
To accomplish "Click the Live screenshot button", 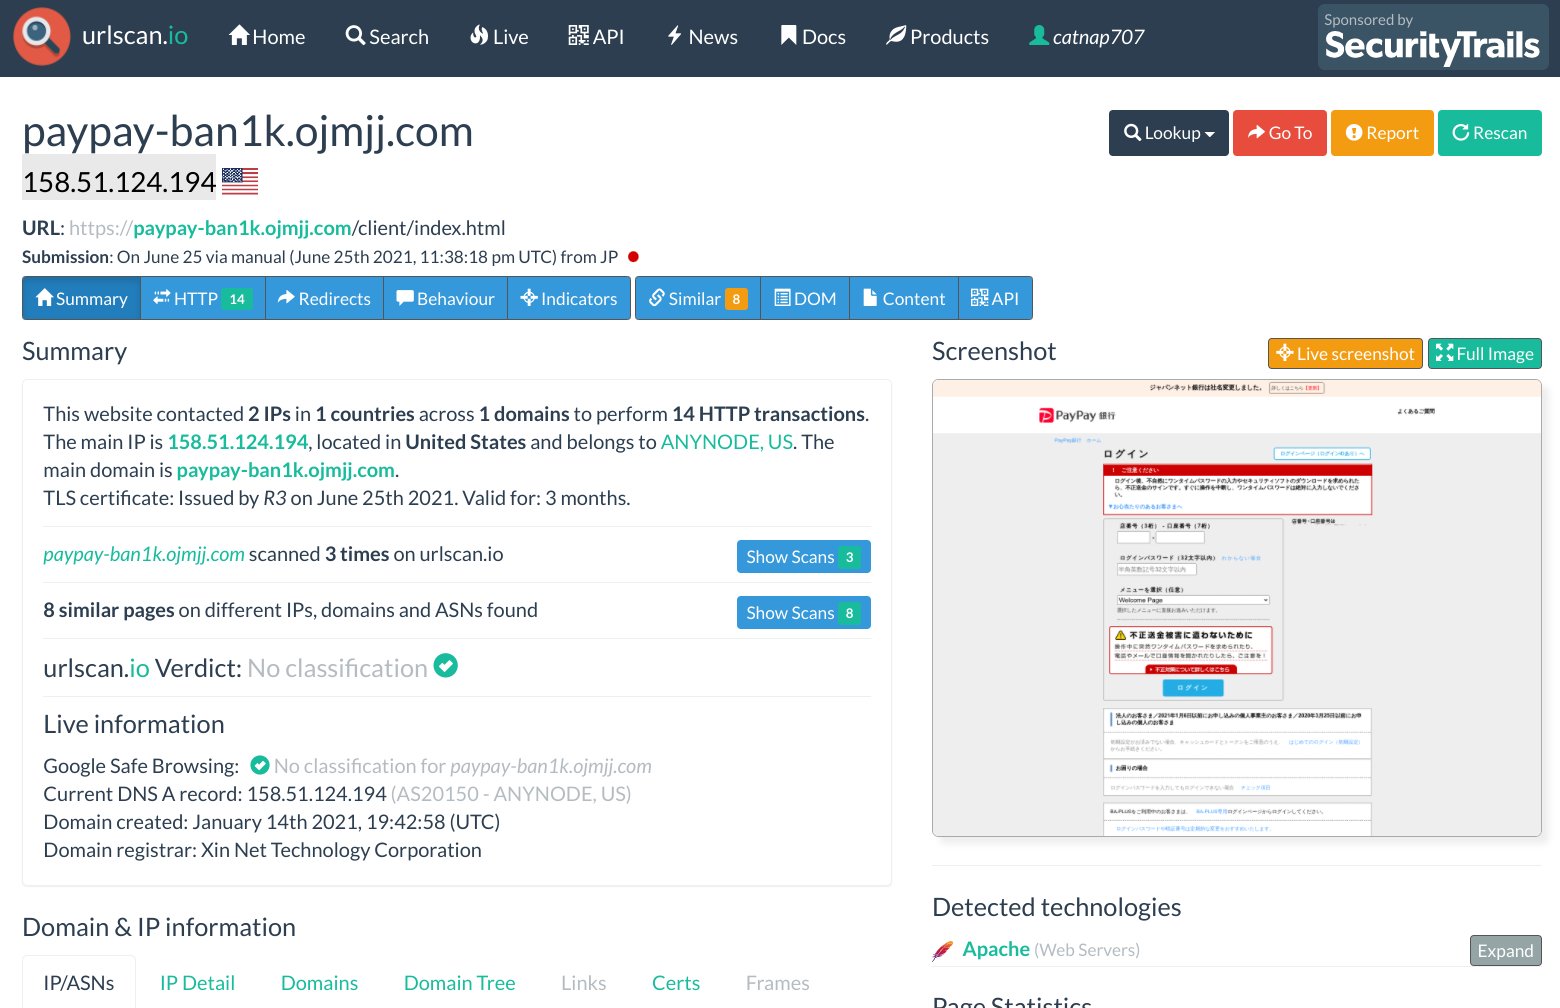I will point(1345,353).
